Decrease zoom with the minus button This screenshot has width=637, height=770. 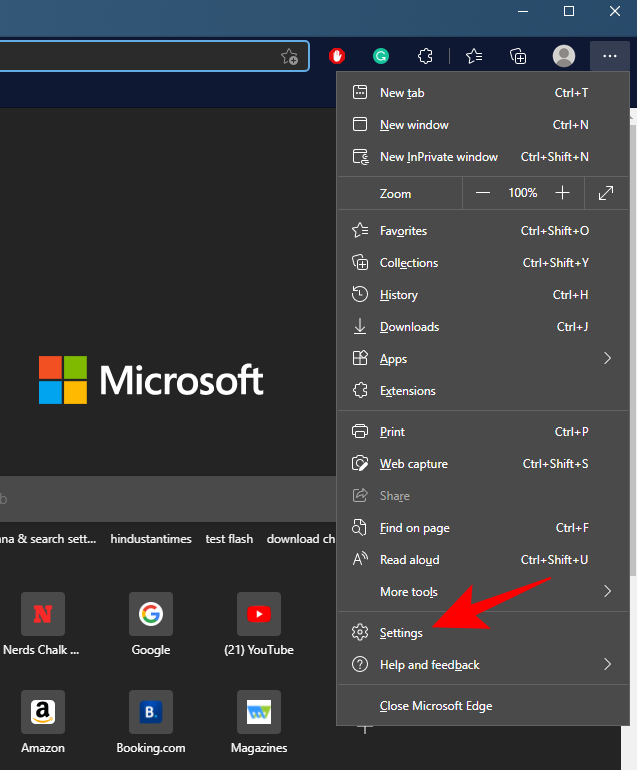483,193
